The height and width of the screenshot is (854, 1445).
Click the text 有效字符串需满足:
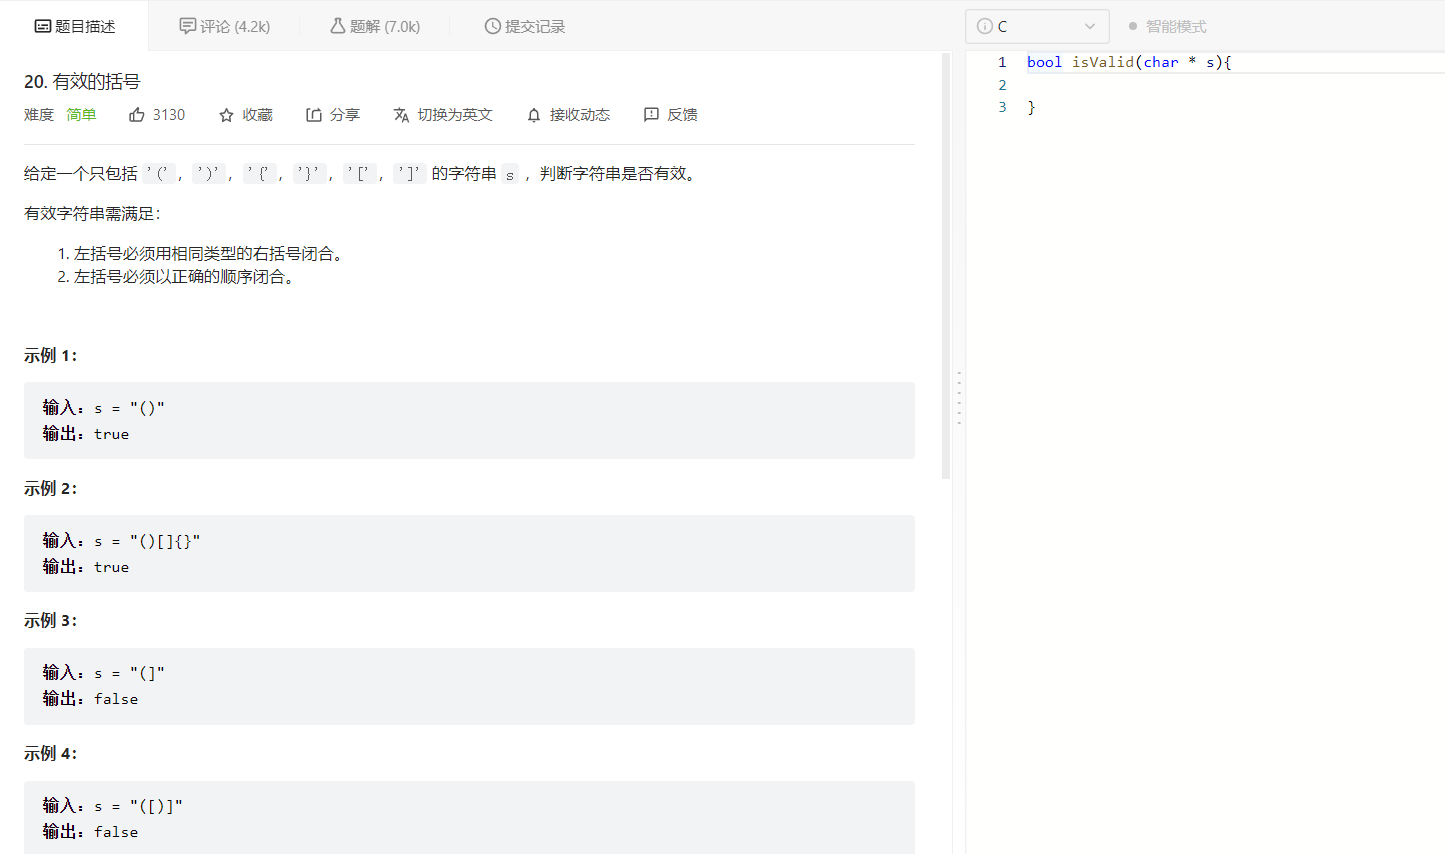click(x=92, y=213)
